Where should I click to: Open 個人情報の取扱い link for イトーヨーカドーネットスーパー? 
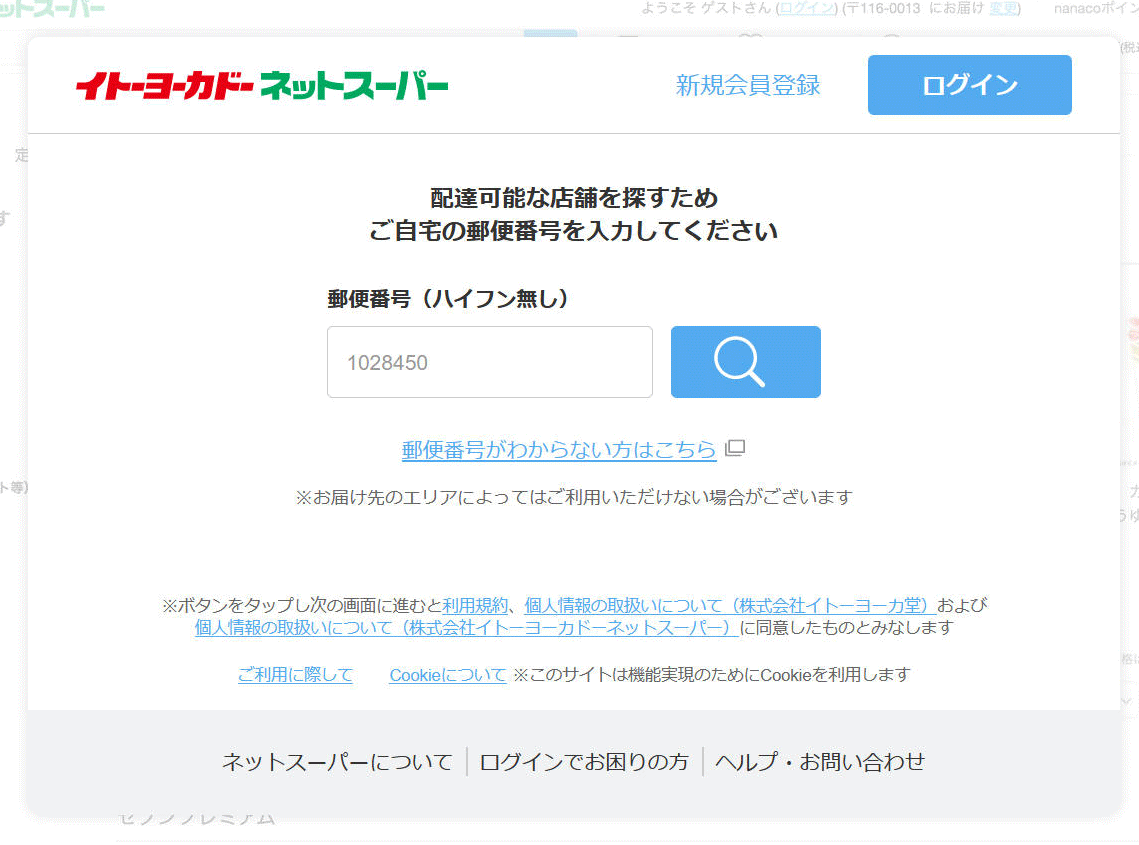tap(466, 628)
